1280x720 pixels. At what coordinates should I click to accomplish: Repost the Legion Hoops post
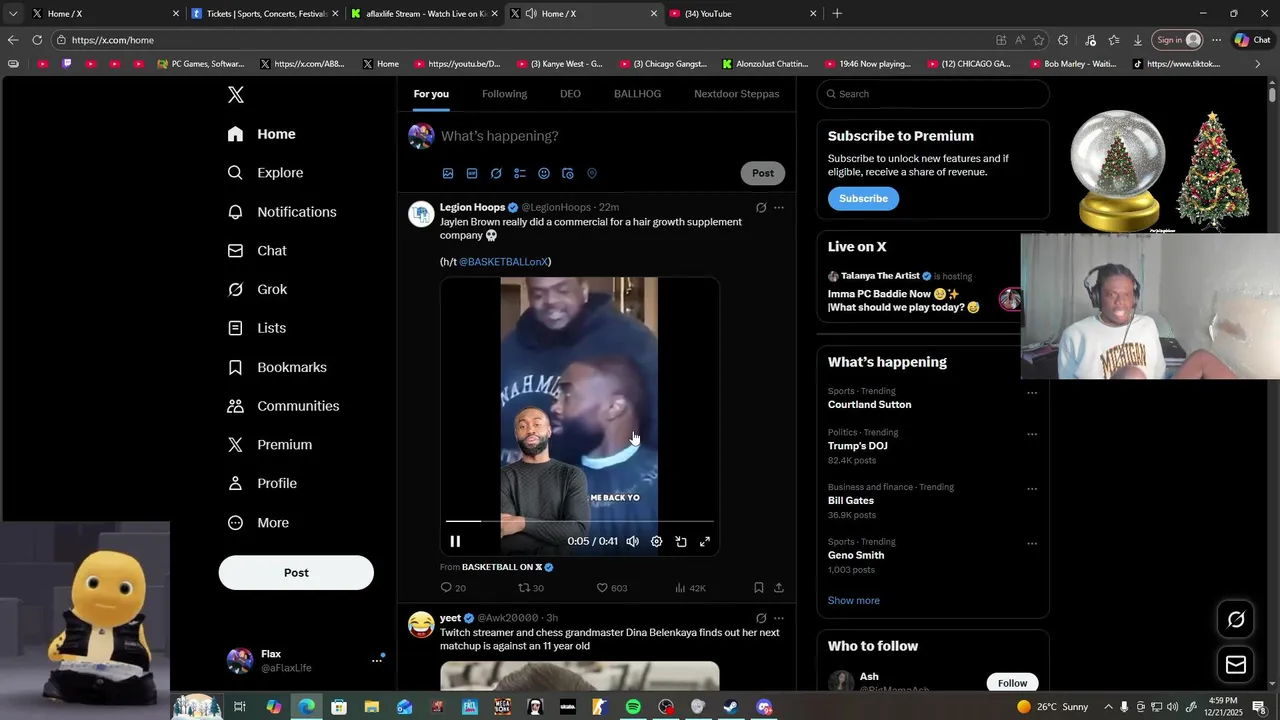coord(531,588)
